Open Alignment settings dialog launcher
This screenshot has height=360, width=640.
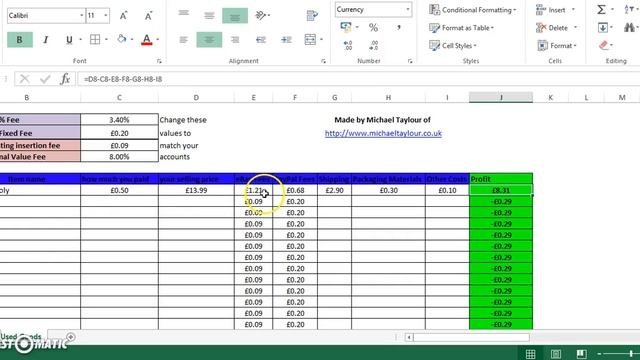tap(323, 61)
